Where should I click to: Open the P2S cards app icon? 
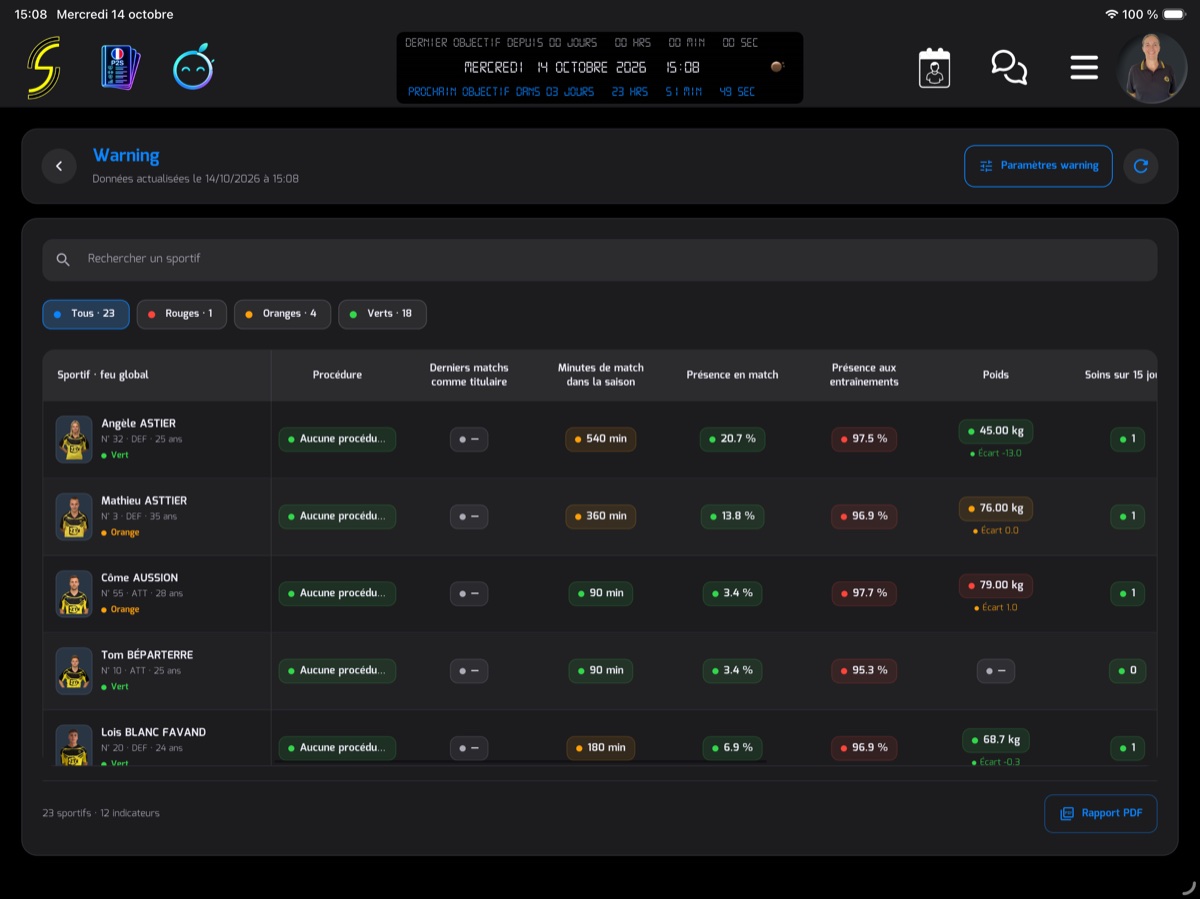pos(121,68)
